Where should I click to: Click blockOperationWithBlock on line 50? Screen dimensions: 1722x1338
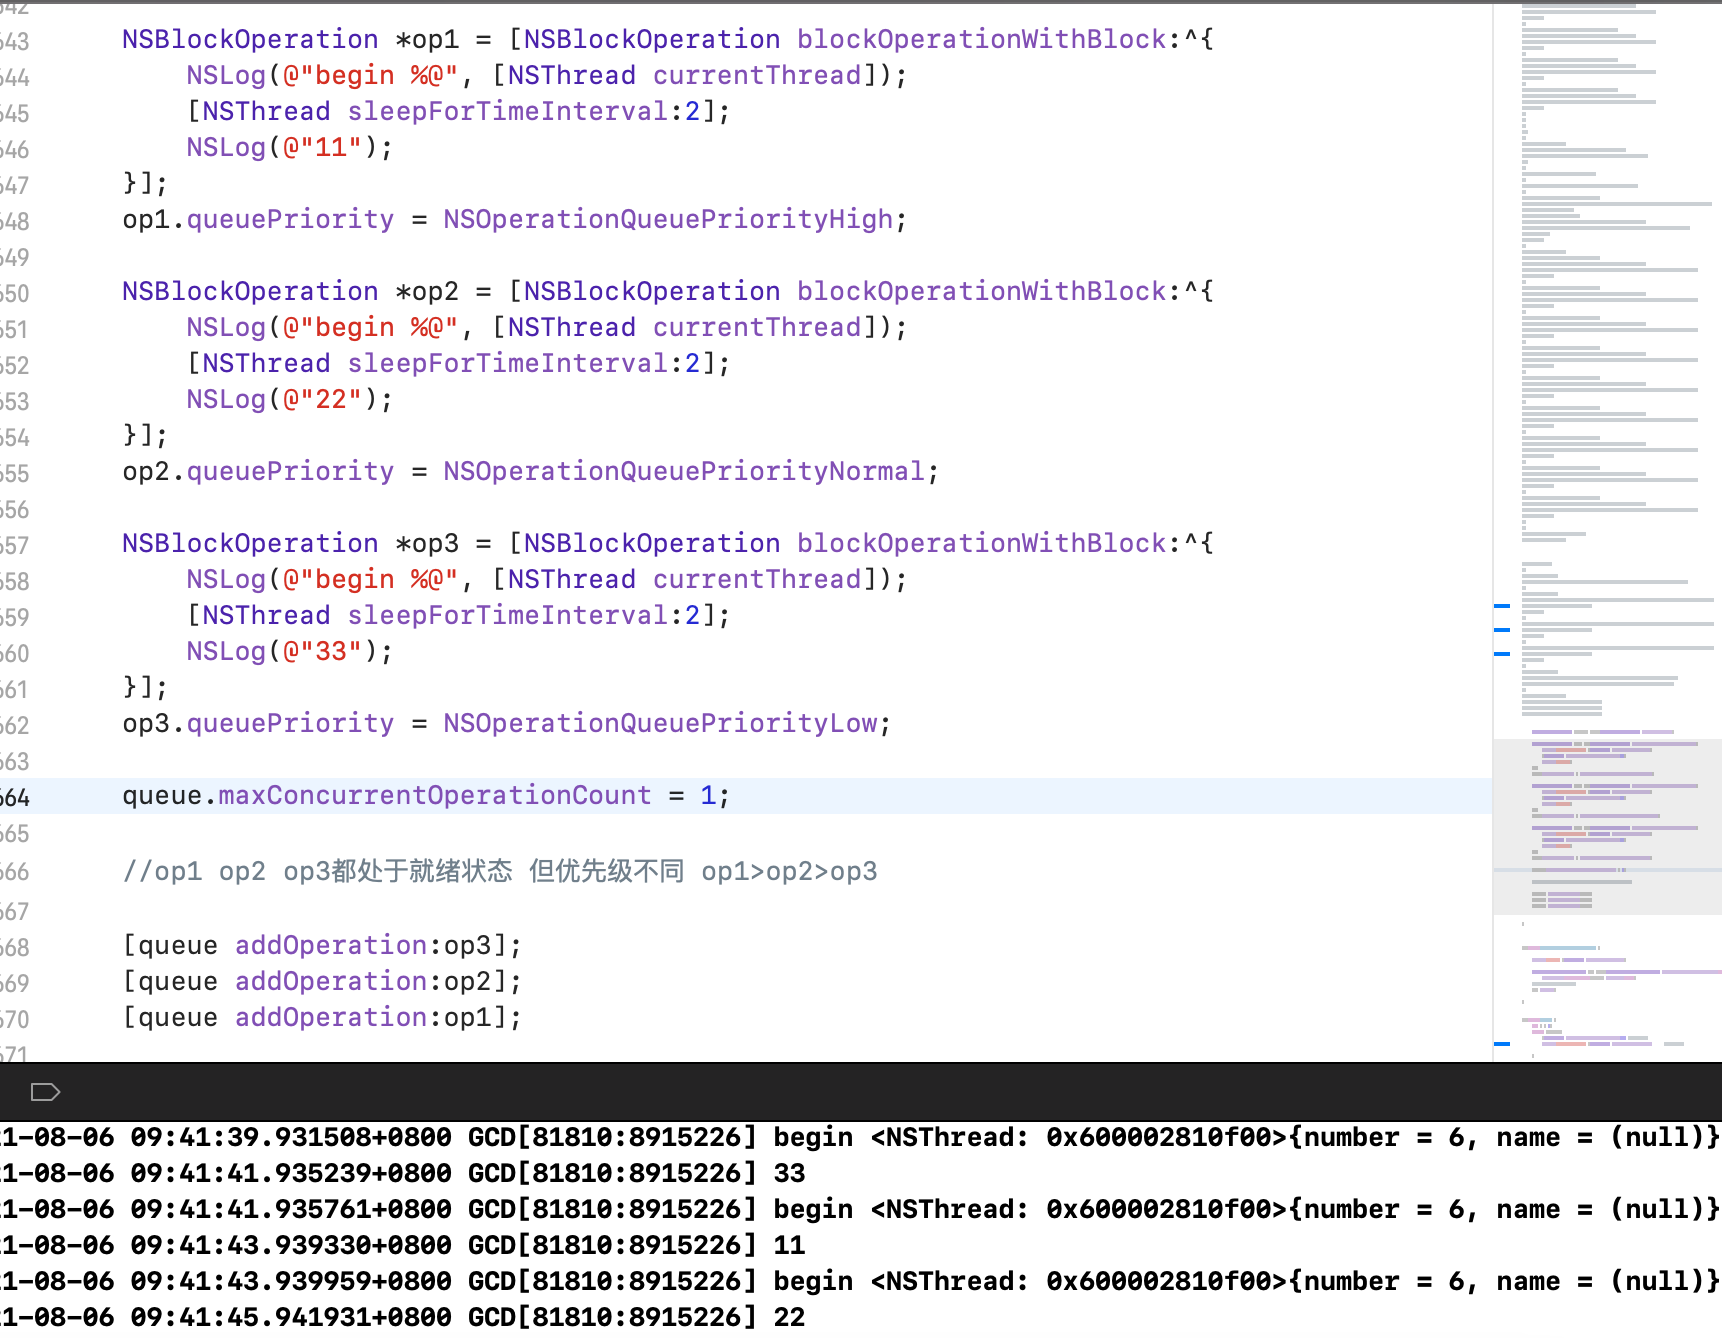pos(981,292)
